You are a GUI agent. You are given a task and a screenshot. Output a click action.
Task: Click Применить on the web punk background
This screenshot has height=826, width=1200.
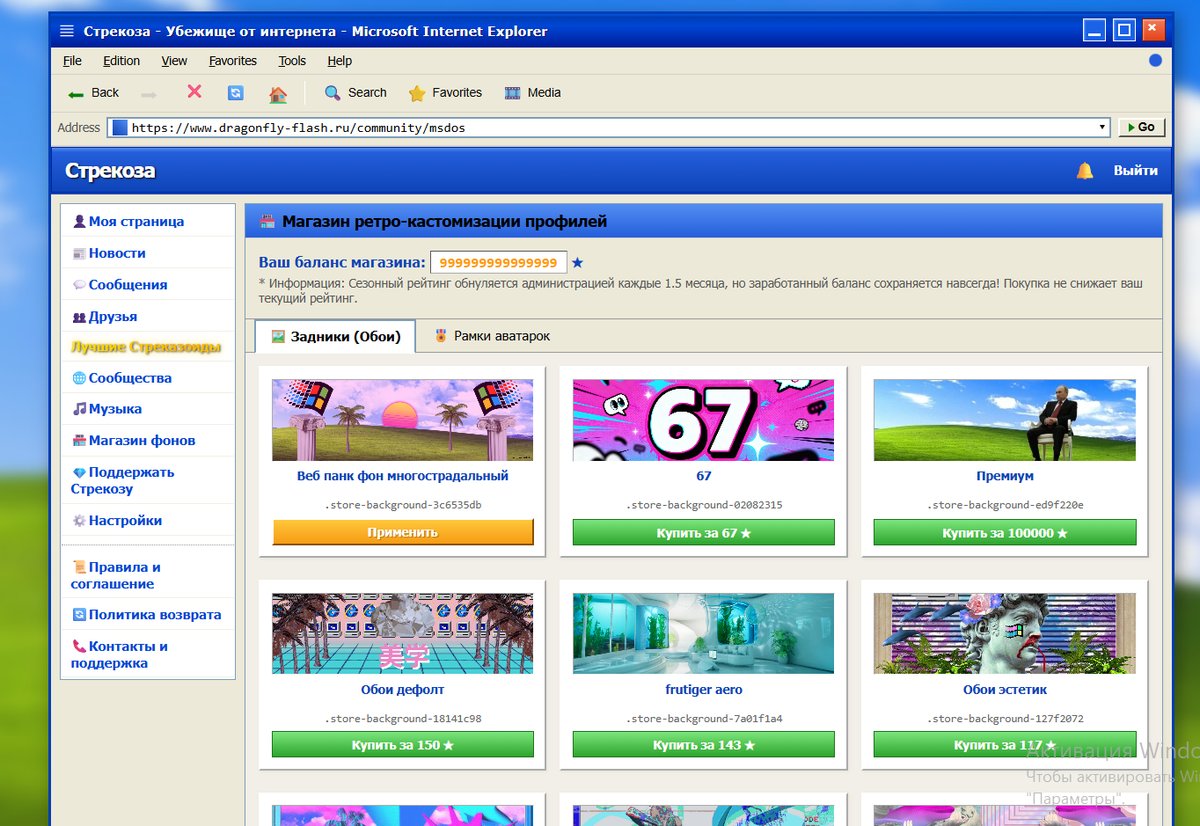click(x=403, y=532)
